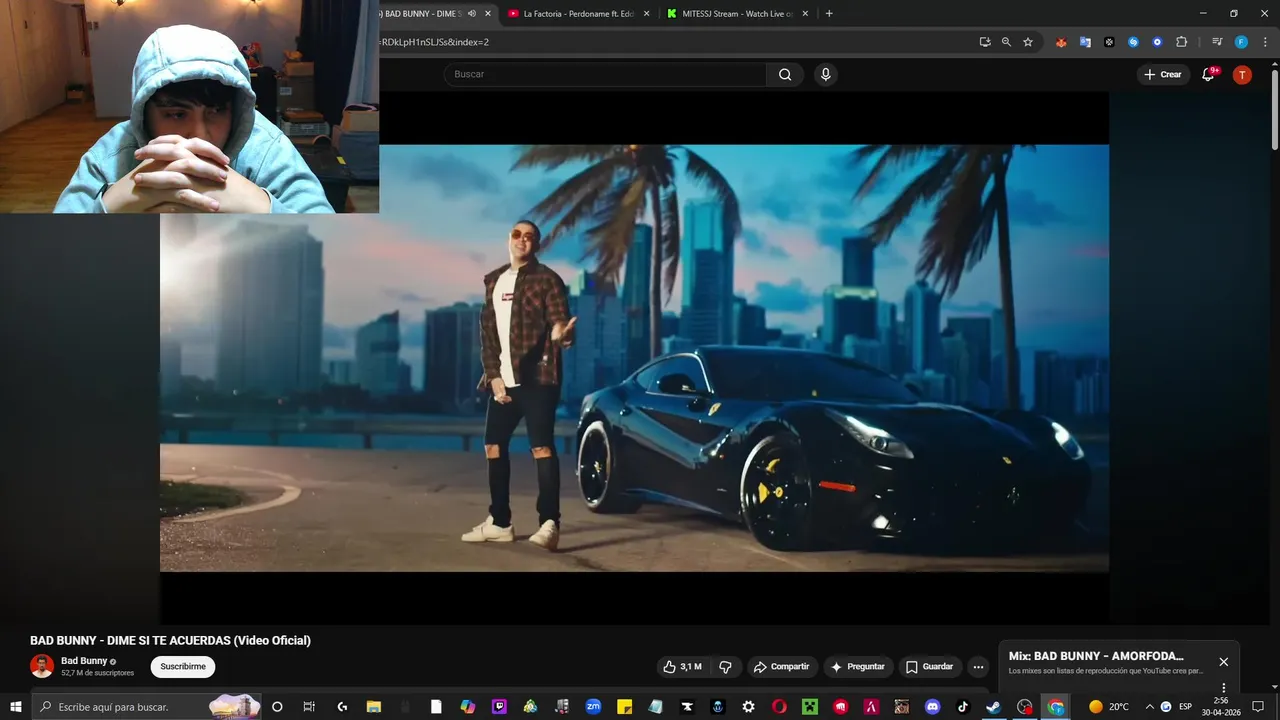
Task: Click the Suscribirme button
Action: (183, 667)
